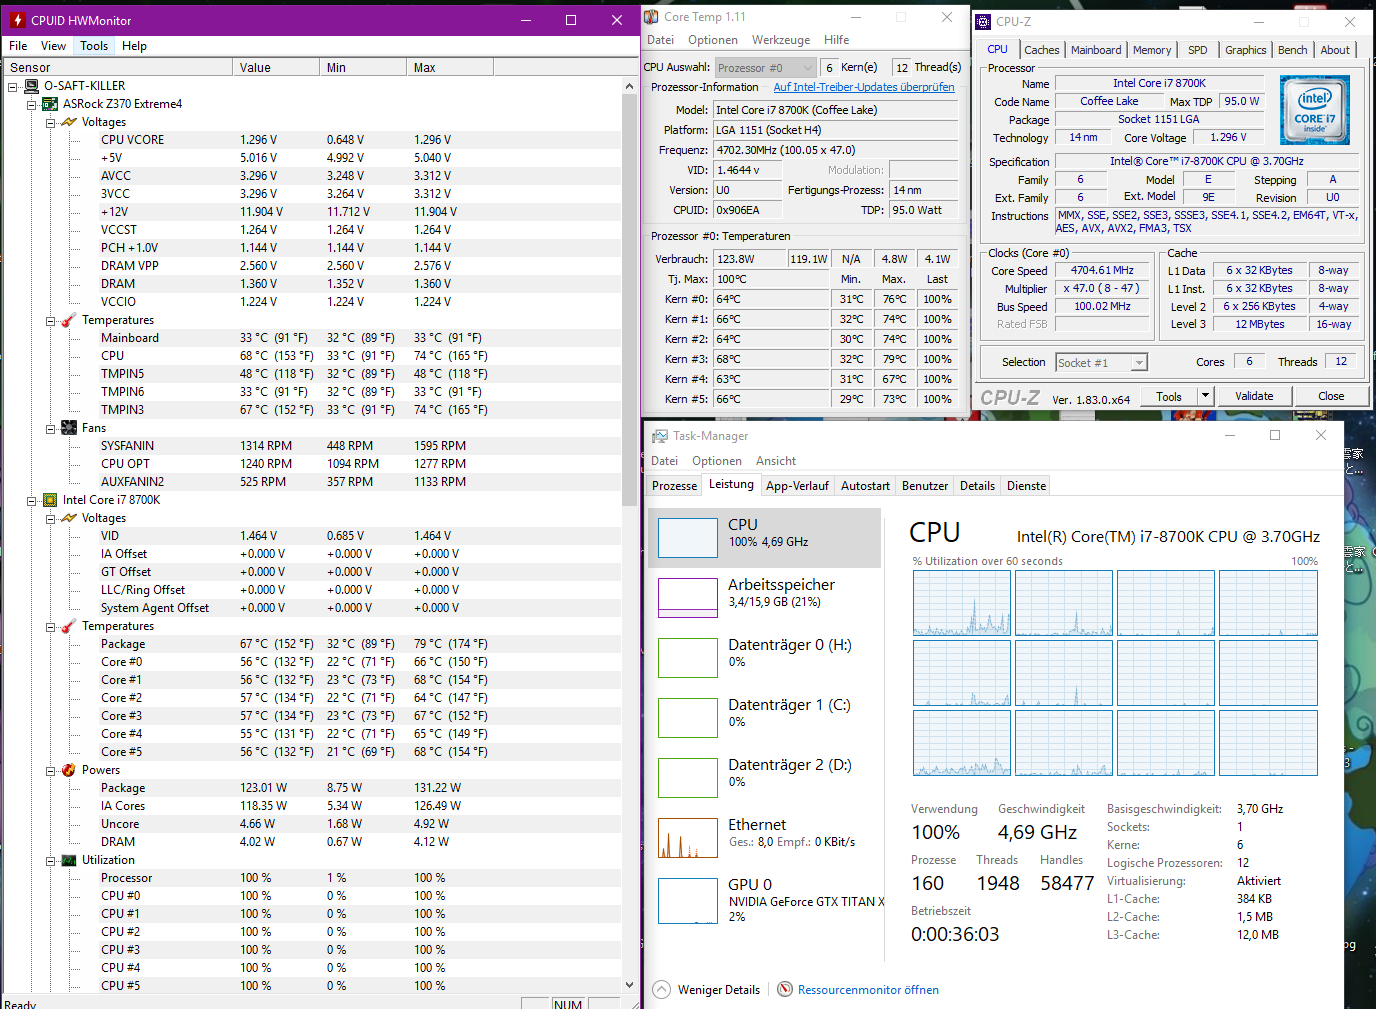The width and height of the screenshot is (1376, 1009).
Task: Click the Value column header
Action: (x=277, y=68)
